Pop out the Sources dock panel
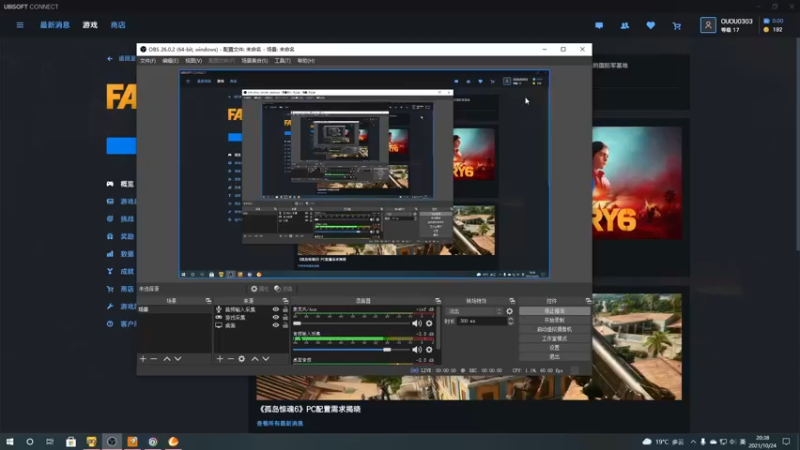Viewport: 800px width, 450px height. (285, 301)
